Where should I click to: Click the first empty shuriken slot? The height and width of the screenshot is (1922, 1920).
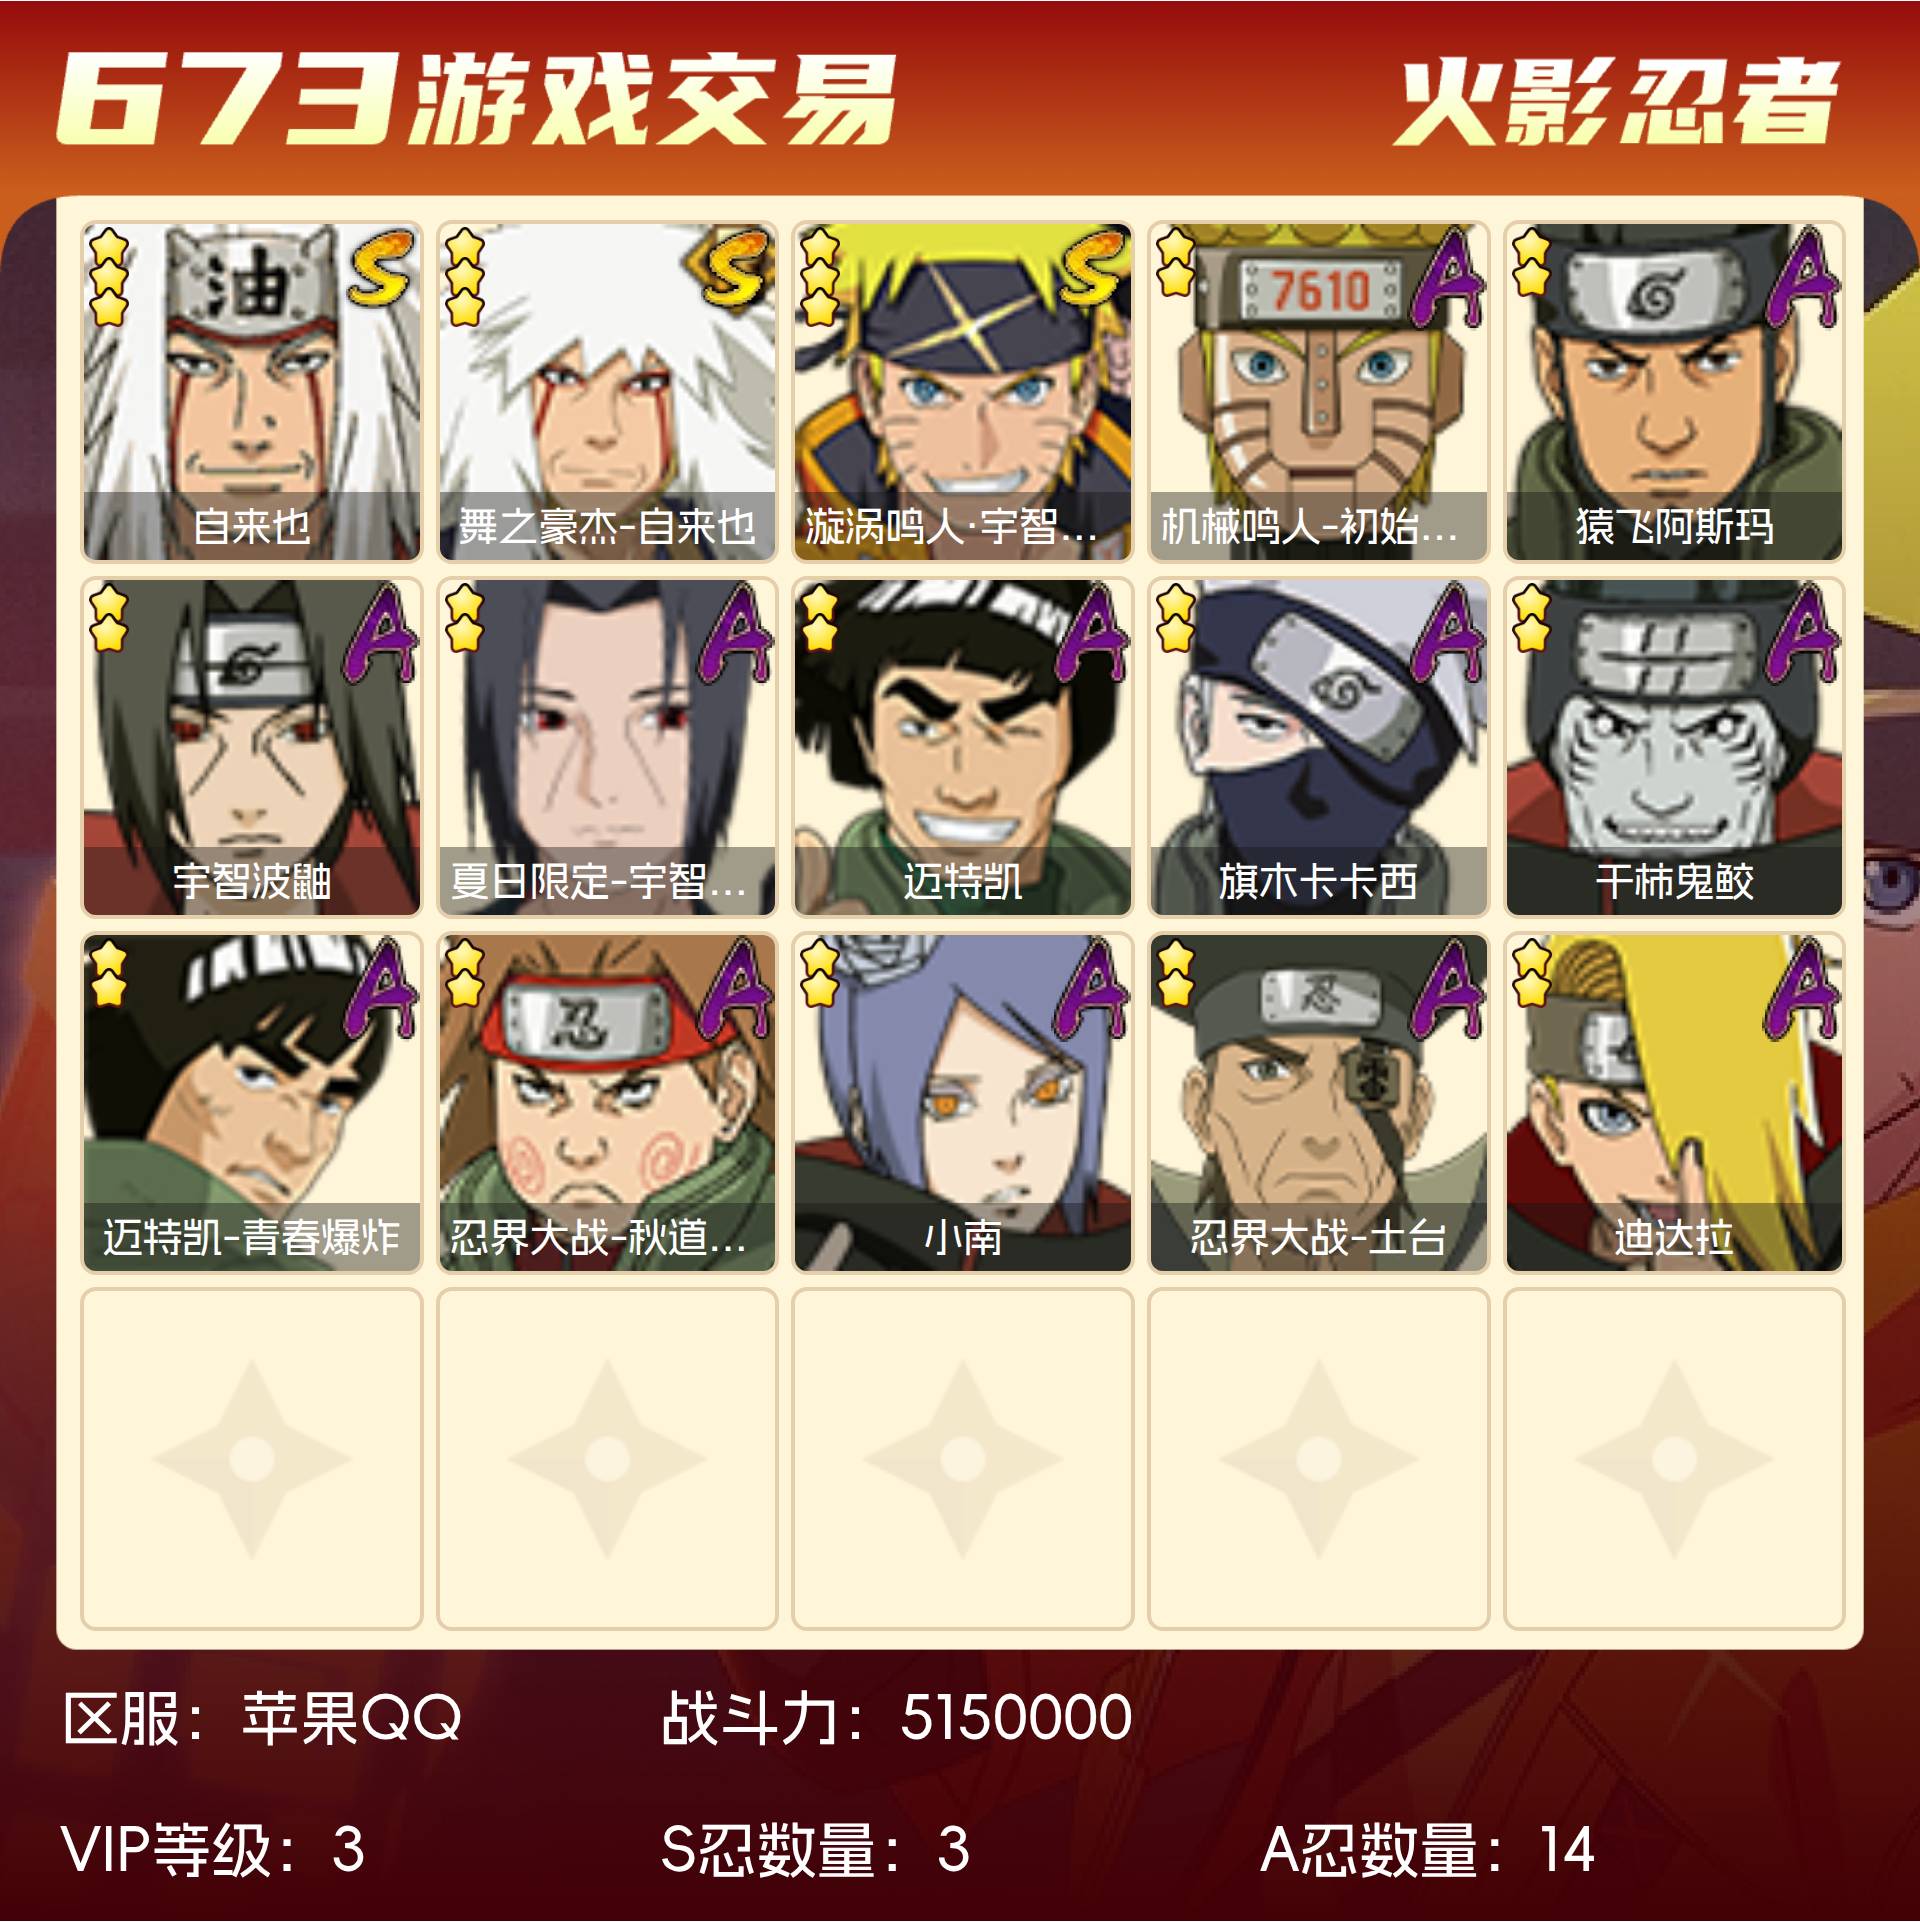(252, 1459)
